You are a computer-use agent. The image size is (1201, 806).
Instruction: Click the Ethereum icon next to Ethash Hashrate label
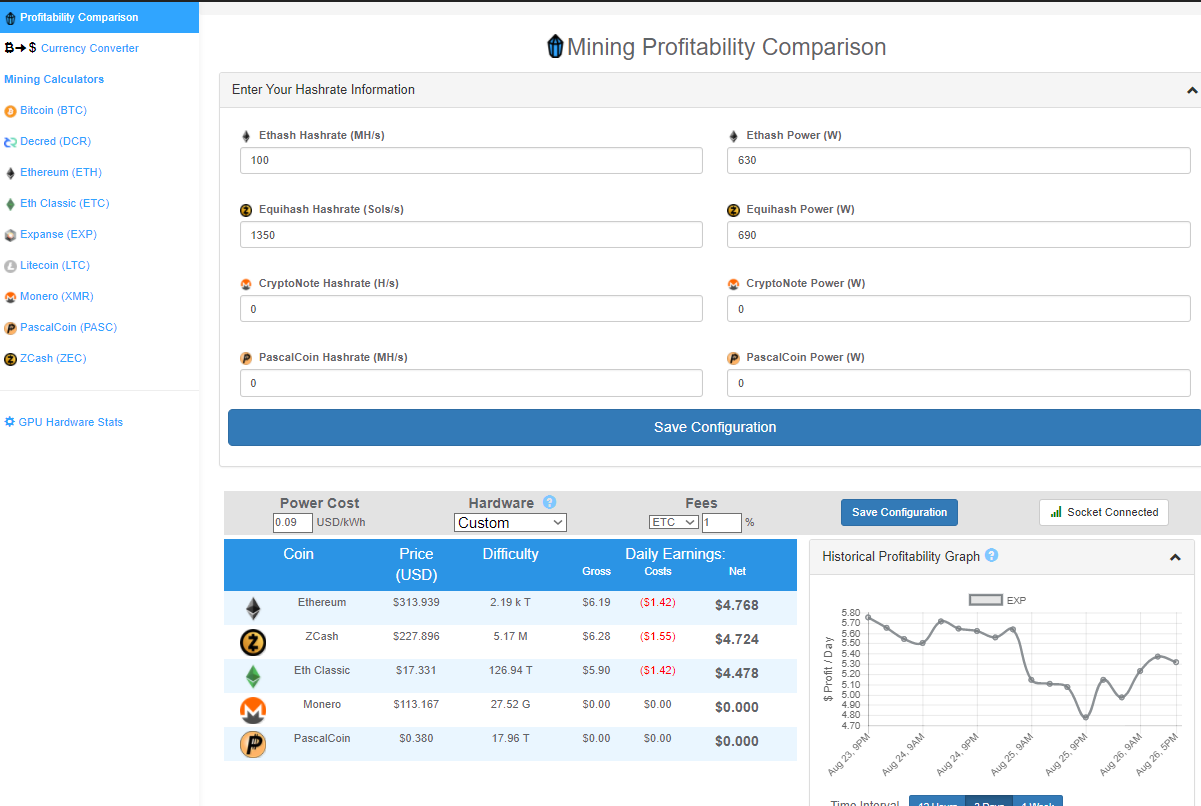click(x=246, y=136)
